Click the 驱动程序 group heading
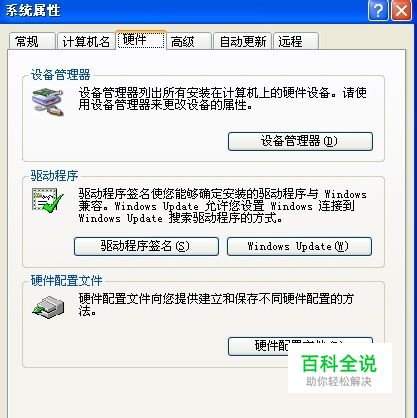The width and height of the screenshot is (417, 418). point(54,176)
